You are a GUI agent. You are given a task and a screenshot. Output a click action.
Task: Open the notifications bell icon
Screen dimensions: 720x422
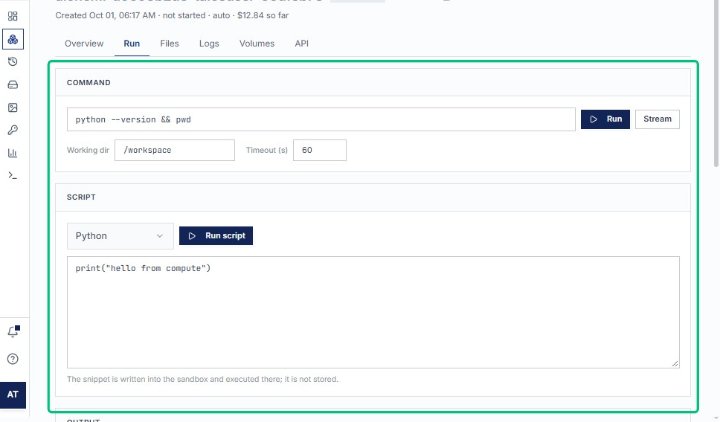[13, 331]
